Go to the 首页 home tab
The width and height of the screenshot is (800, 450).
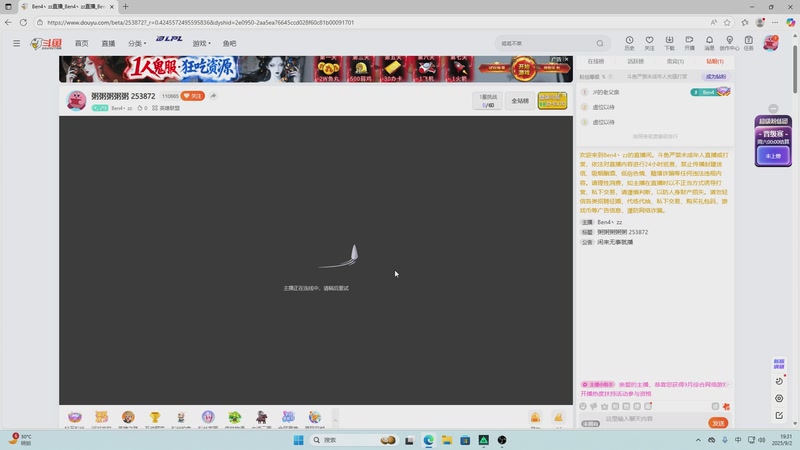82,43
